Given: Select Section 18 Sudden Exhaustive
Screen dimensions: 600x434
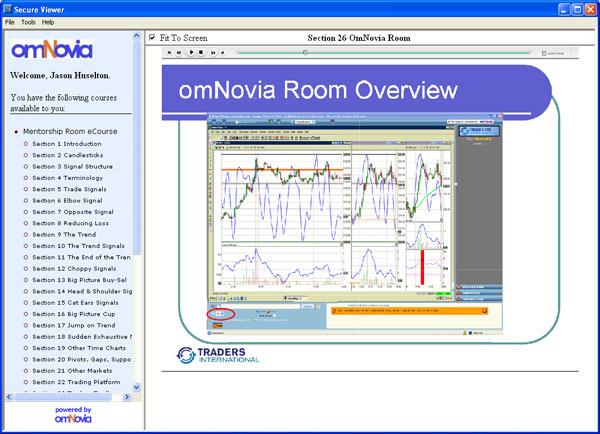Looking at the screenshot, I should (x=82, y=337).
